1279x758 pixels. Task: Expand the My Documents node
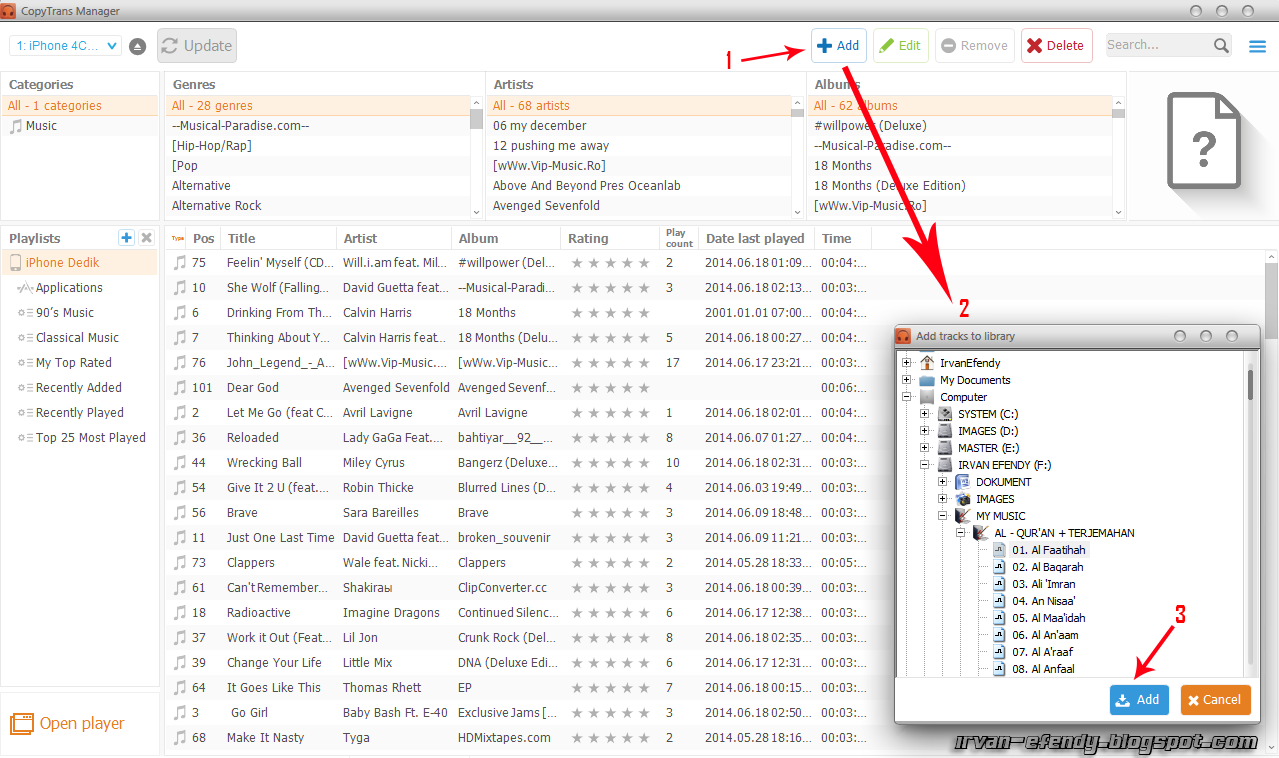(907, 380)
